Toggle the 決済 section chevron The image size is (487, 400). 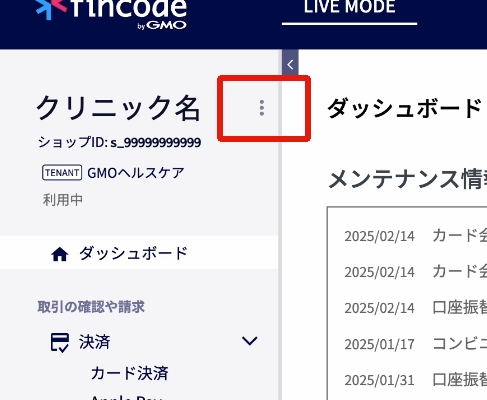250,341
